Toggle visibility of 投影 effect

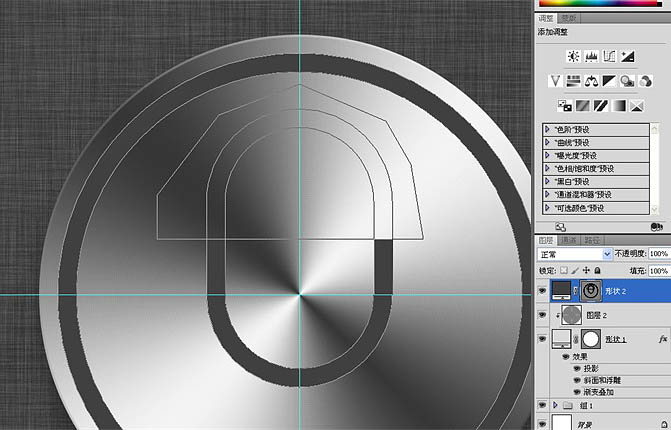(577, 368)
